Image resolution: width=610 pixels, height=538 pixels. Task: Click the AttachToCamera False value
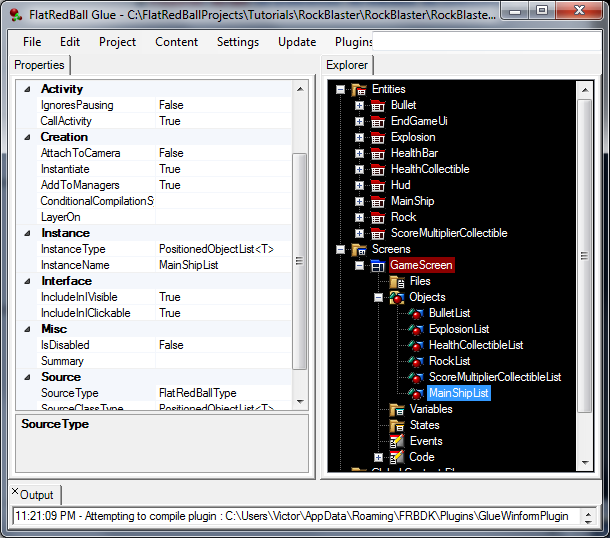[223, 153]
